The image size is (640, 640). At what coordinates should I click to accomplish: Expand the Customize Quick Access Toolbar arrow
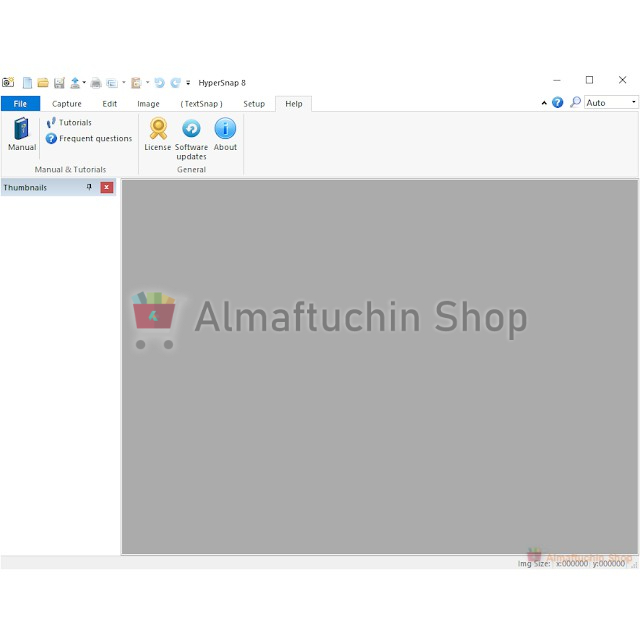click(x=188, y=83)
